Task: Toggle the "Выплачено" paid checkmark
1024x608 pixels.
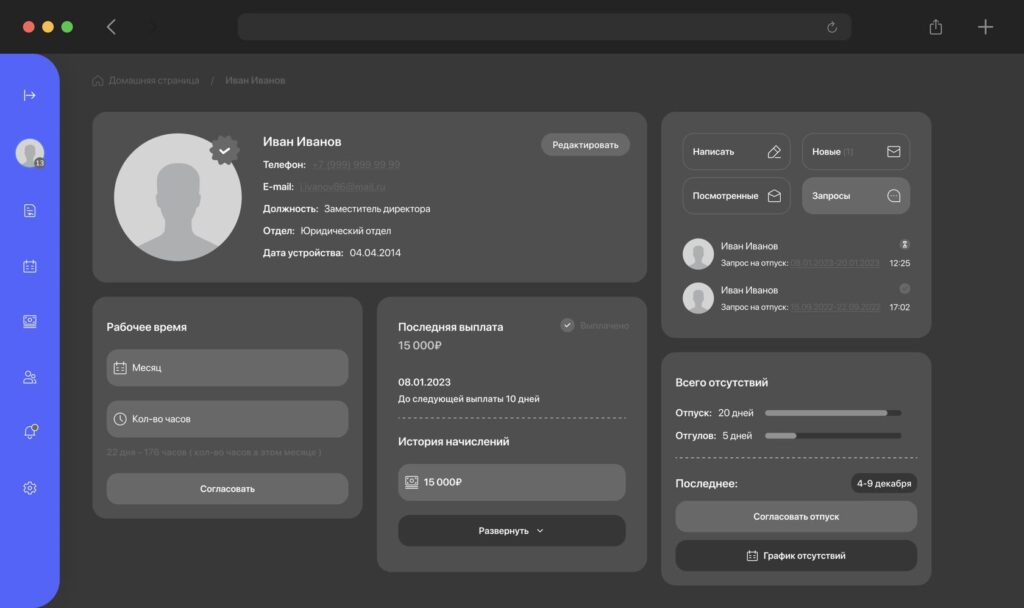Action: 567,325
